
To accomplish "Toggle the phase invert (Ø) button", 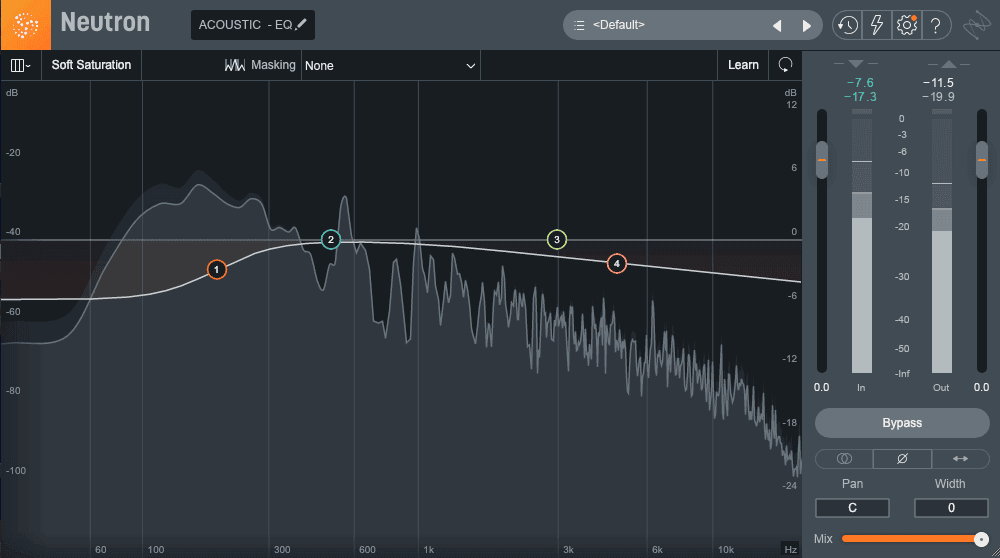I will tap(902, 459).
